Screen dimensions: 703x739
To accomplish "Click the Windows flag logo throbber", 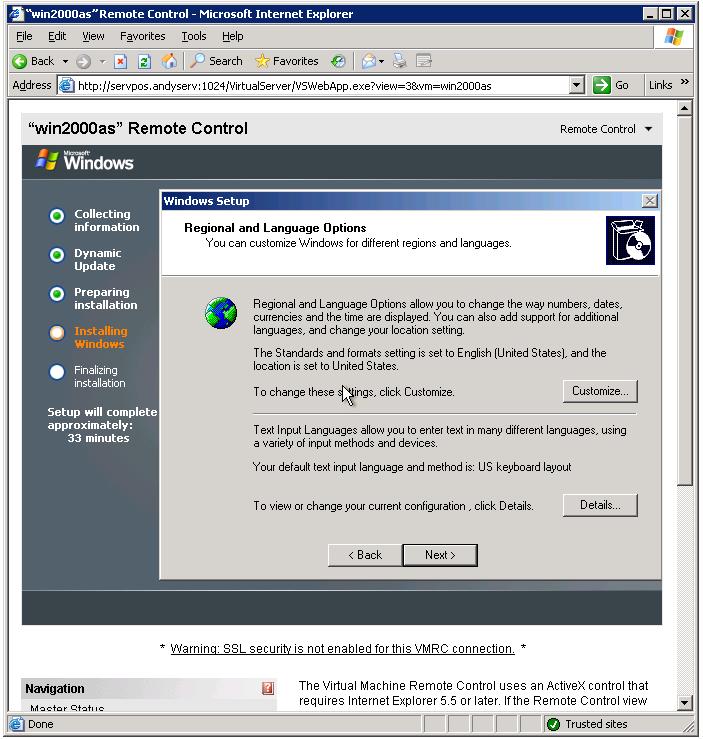I will 674,37.
